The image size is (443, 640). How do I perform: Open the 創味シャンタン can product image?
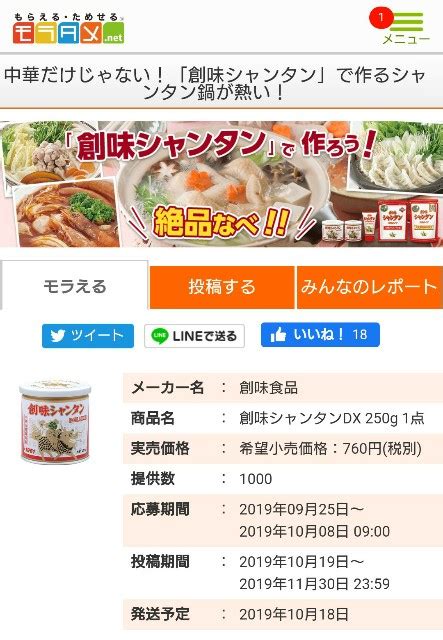(x=55, y=422)
